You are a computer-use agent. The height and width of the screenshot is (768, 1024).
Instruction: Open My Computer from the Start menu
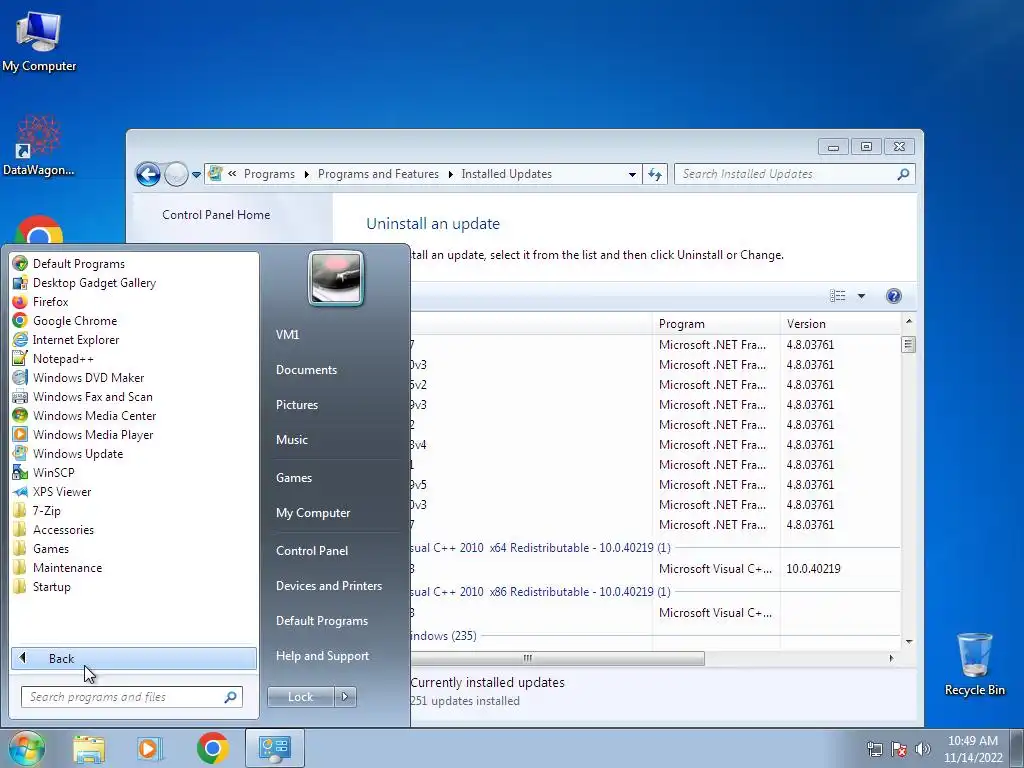click(x=313, y=513)
